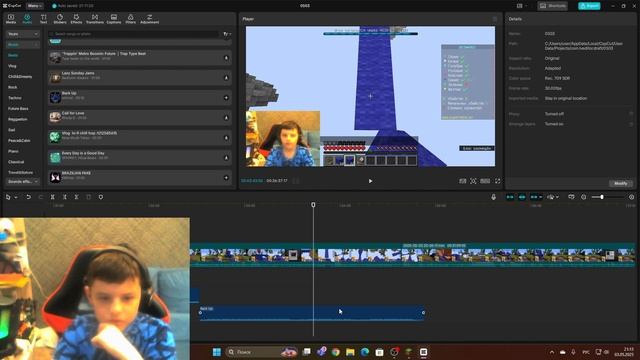
Task: Select the Chill&Dreams music category
Action: tap(20, 77)
